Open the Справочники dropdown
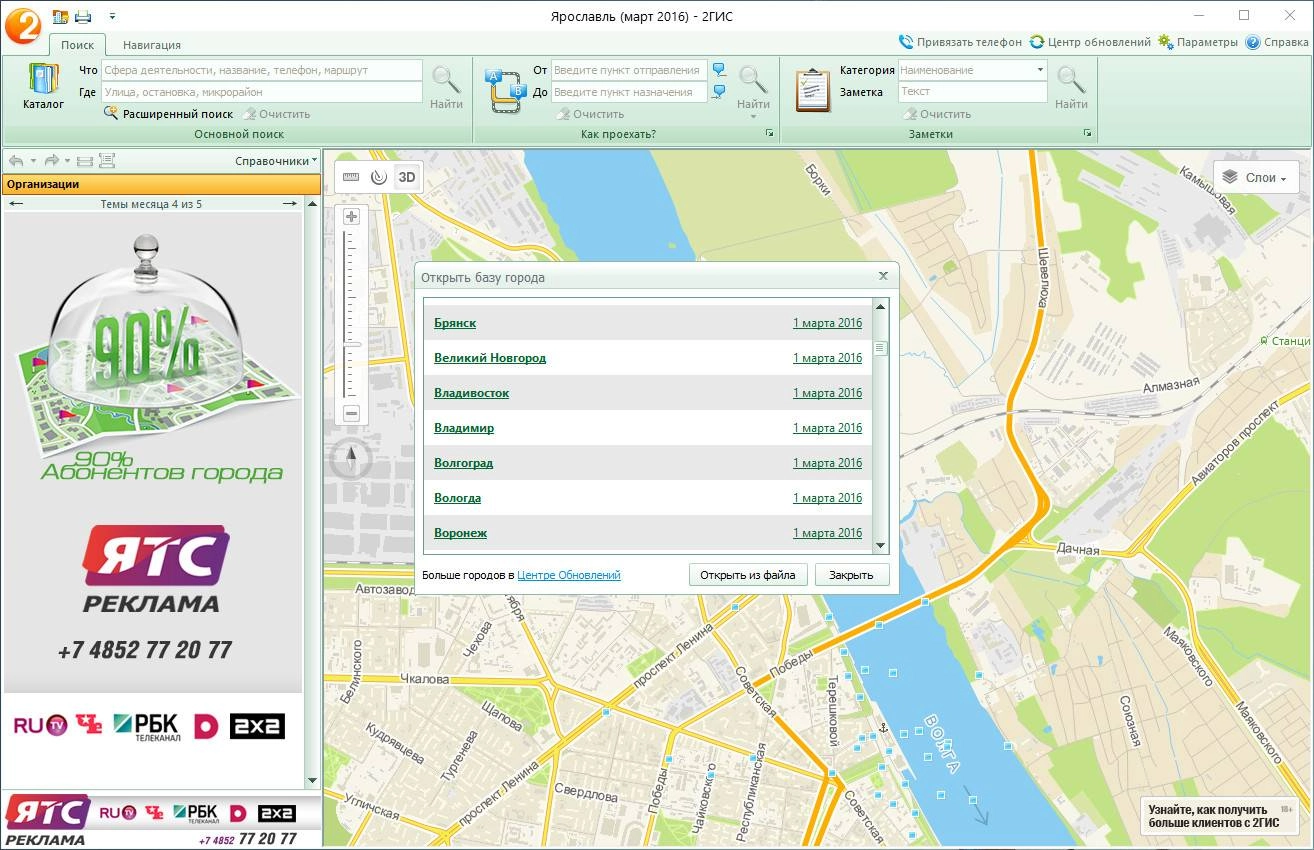 277,160
